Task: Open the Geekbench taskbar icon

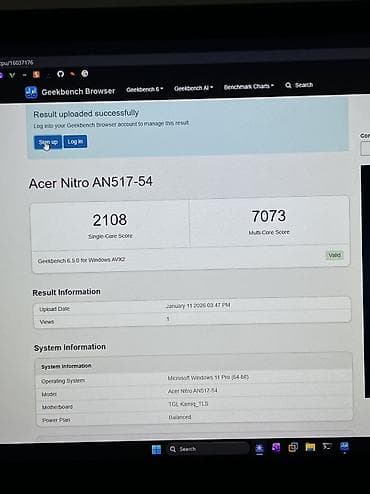Action: tap(344, 446)
